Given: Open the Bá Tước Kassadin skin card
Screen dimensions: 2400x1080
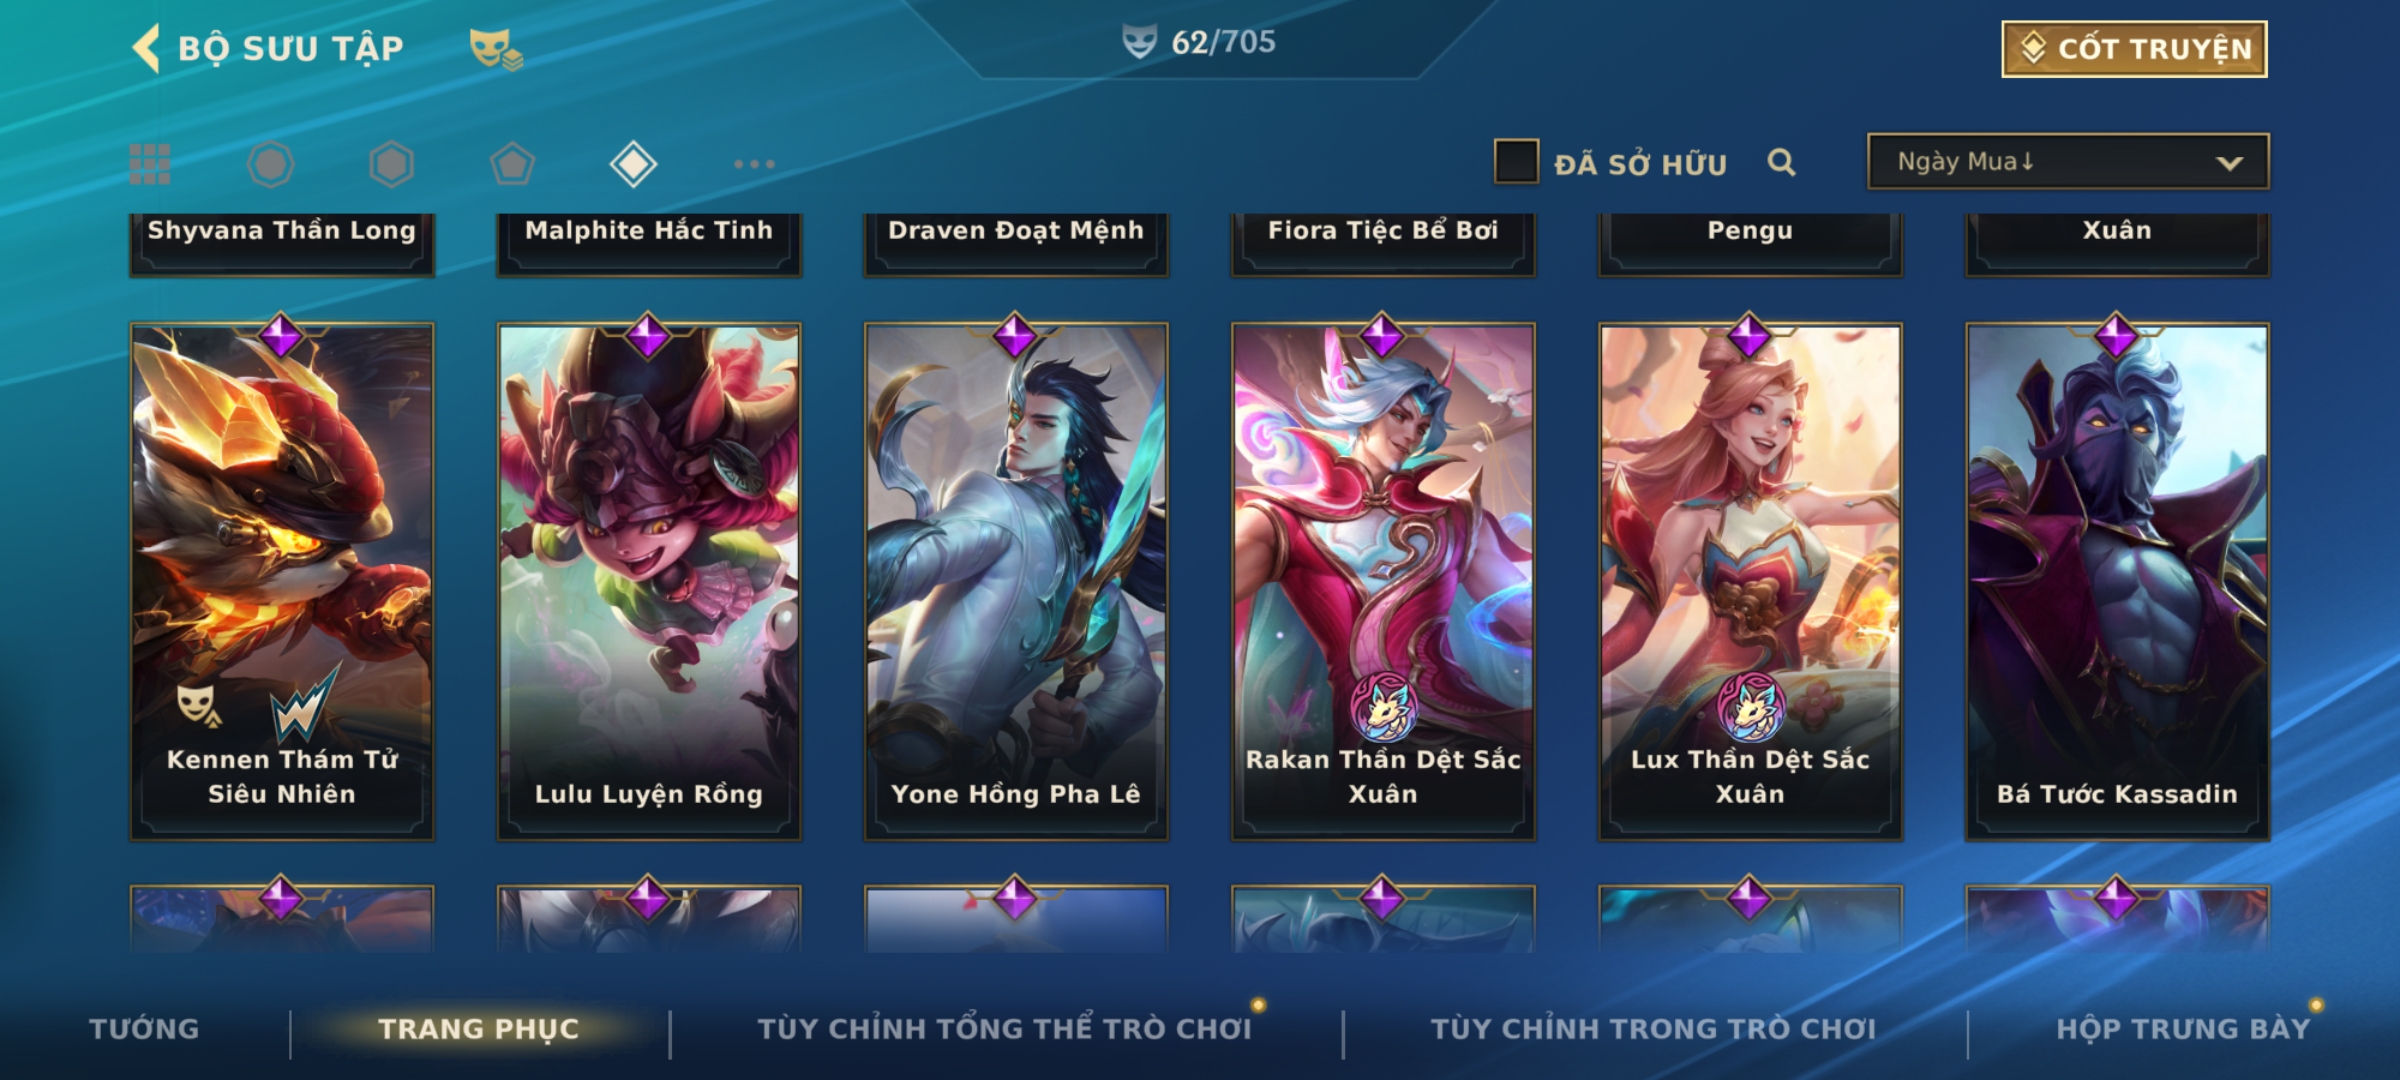Looking at the screenshot, I should (2117, 581).
